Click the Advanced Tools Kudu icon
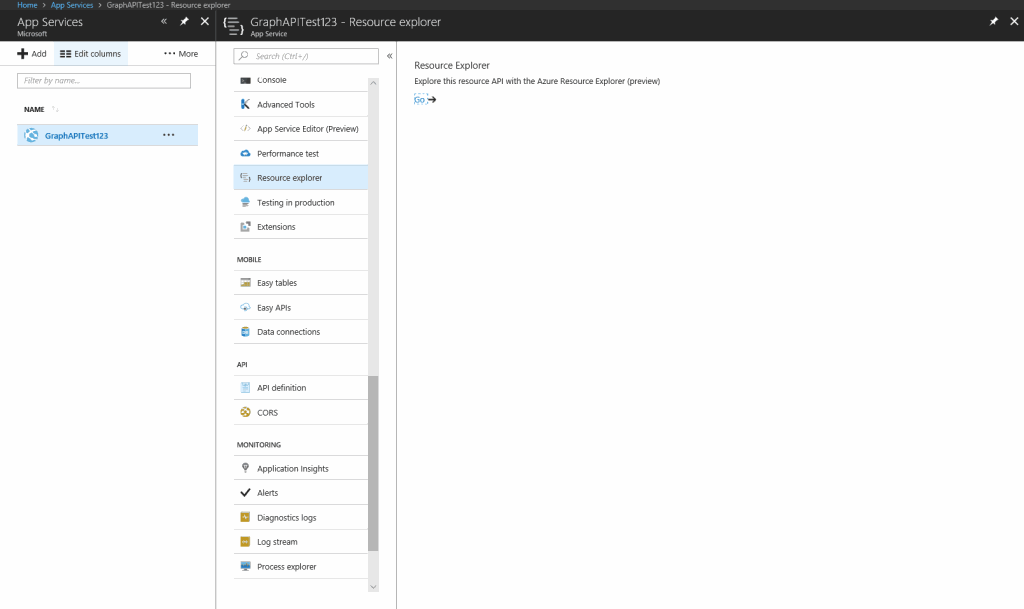The width and height of the screenshot is (1024, 609). (x=246, y=104)
